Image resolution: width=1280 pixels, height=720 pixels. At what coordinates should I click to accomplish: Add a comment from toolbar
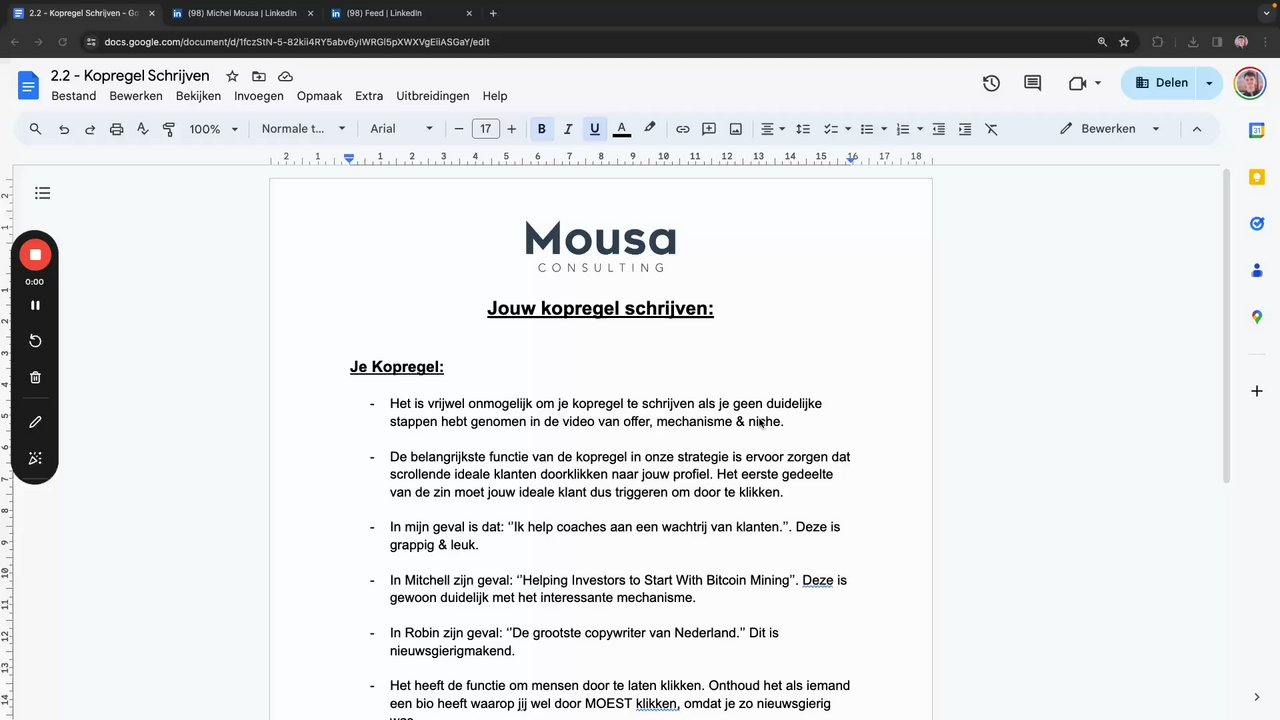[x=709, y=129]
